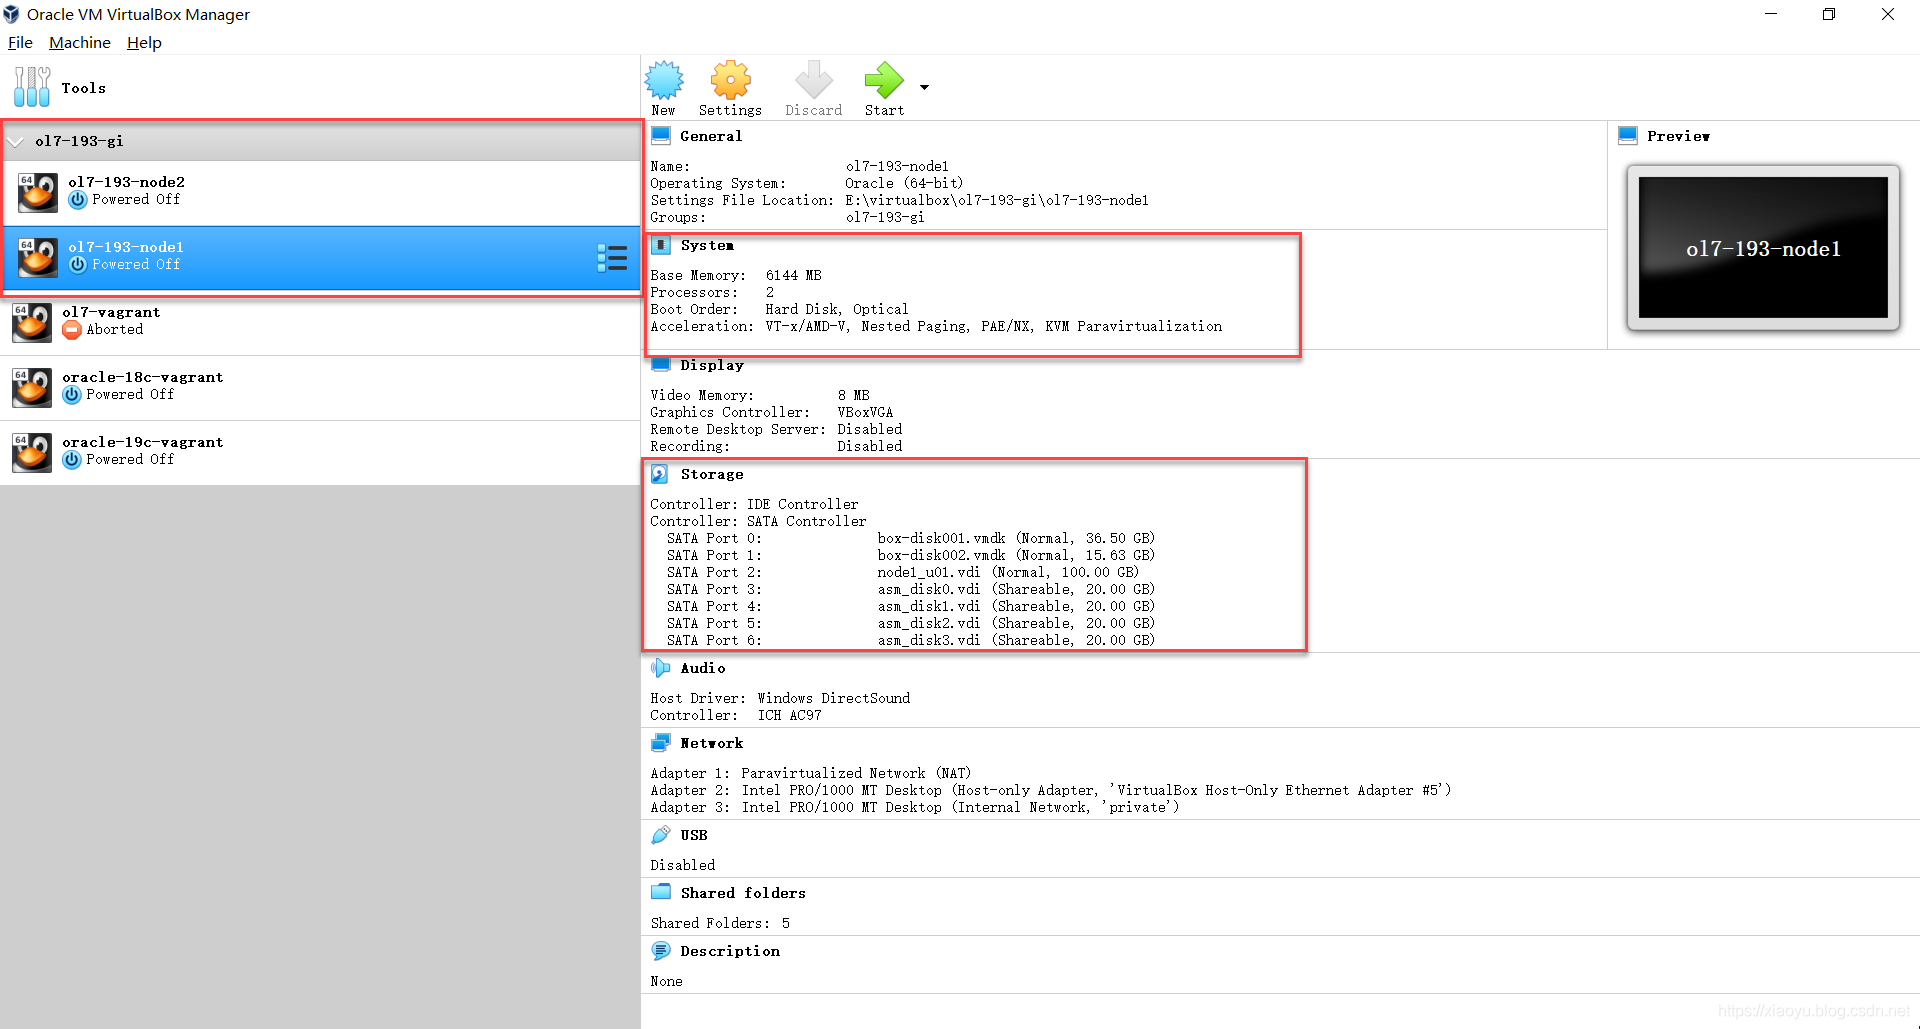
Task: Select the ol7-193-gi group header name
Action: click(79, 141)
